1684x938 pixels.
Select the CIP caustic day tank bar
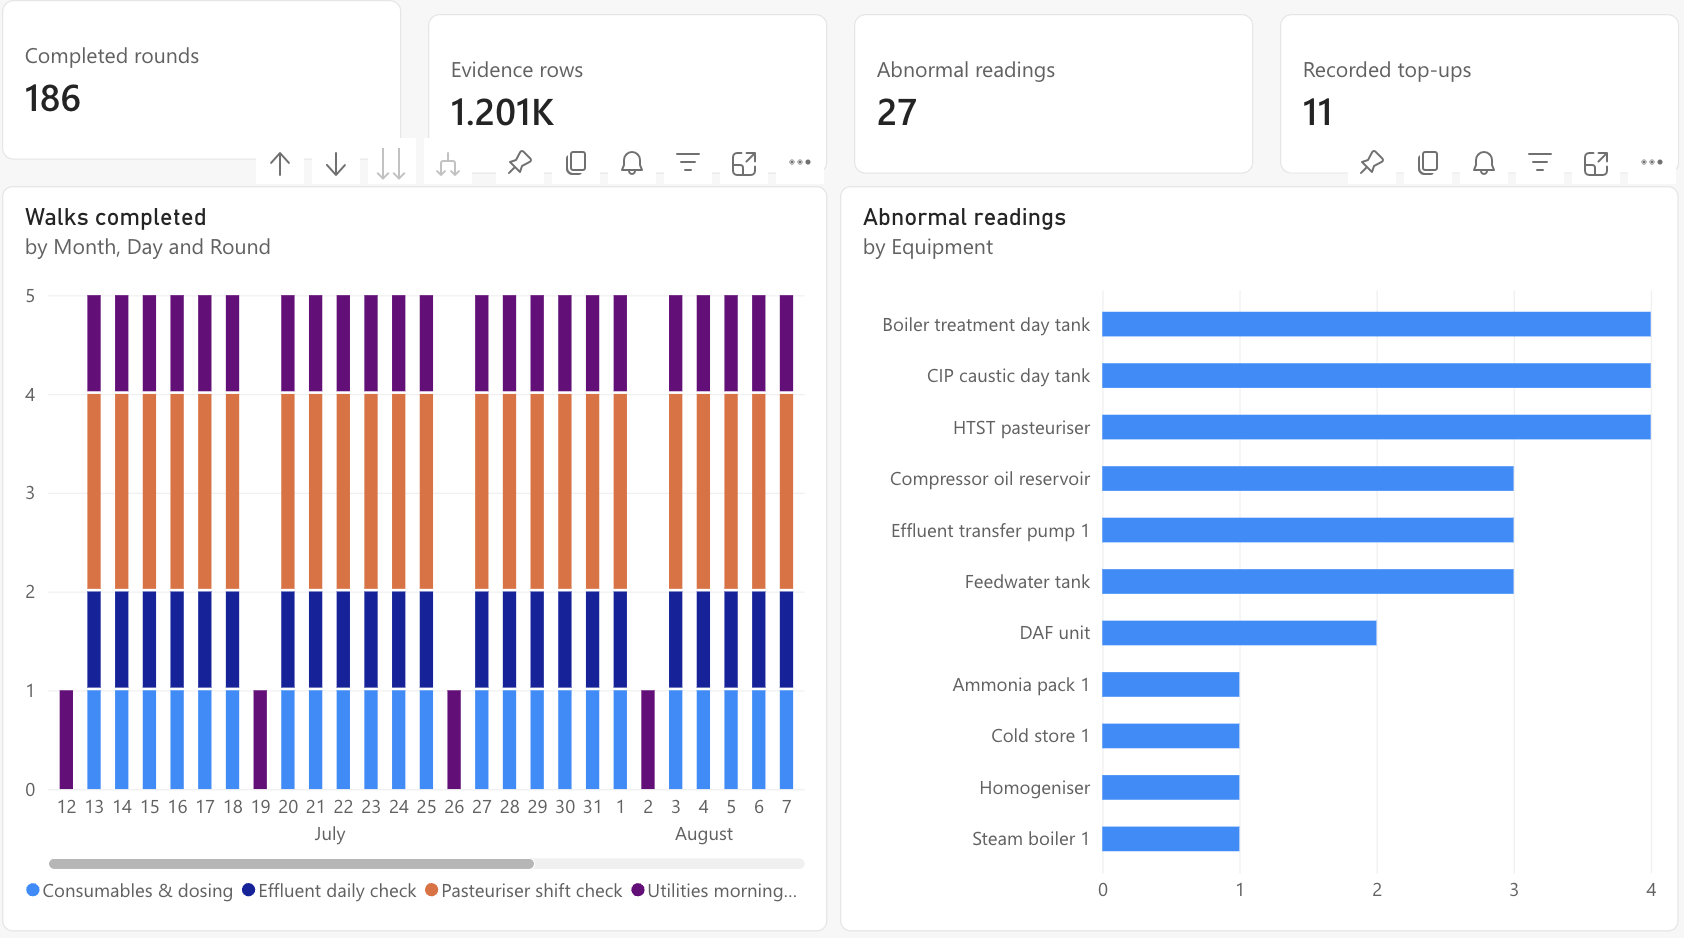1376,375
